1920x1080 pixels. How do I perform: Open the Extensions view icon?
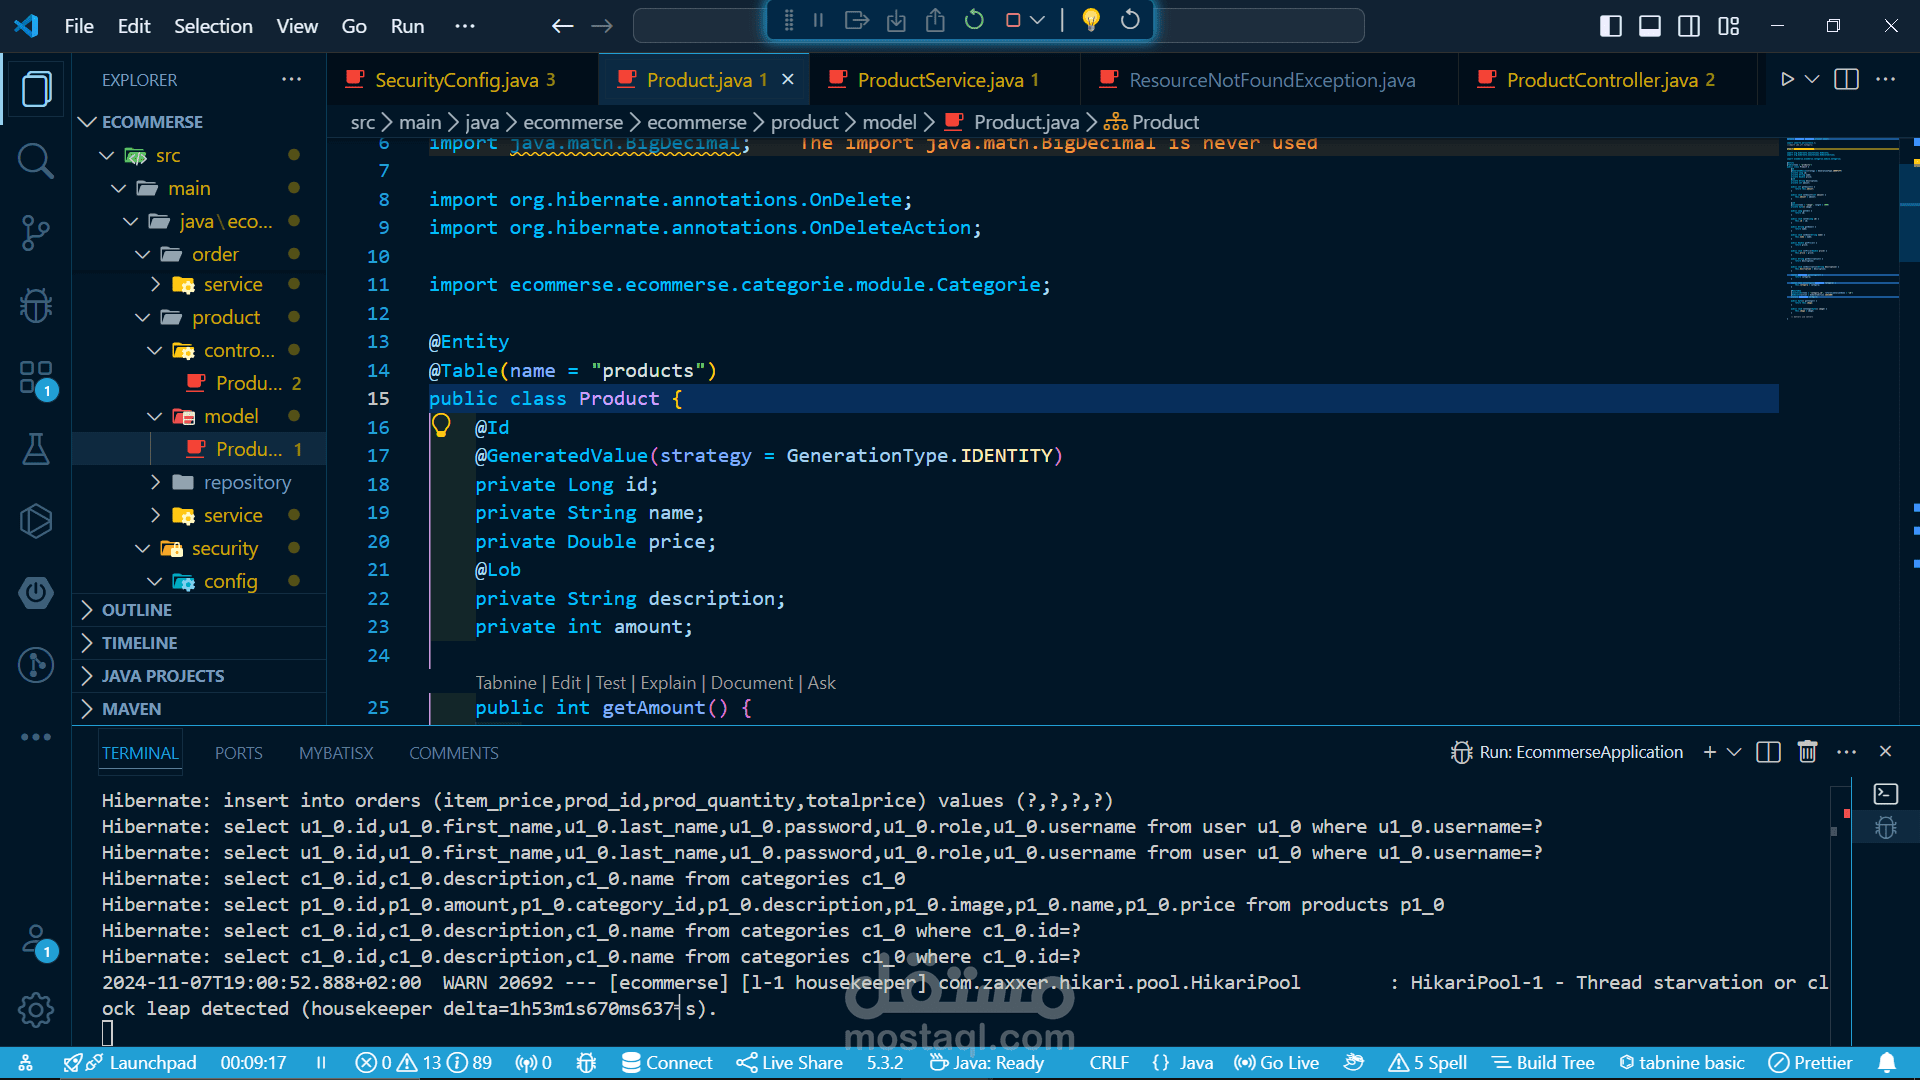coord(36,378)
